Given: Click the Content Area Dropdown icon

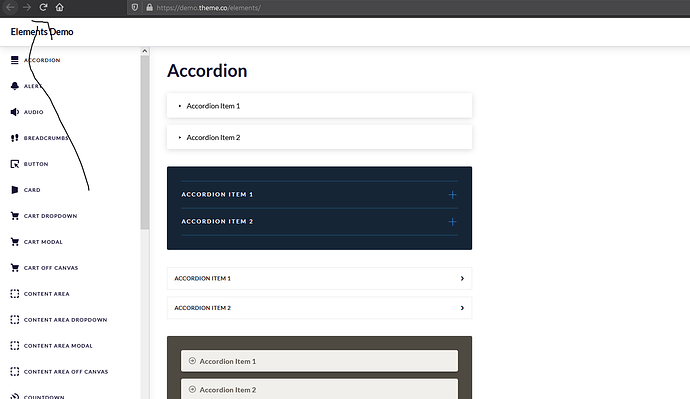Looking at the screenshot, I should [15, 319].
